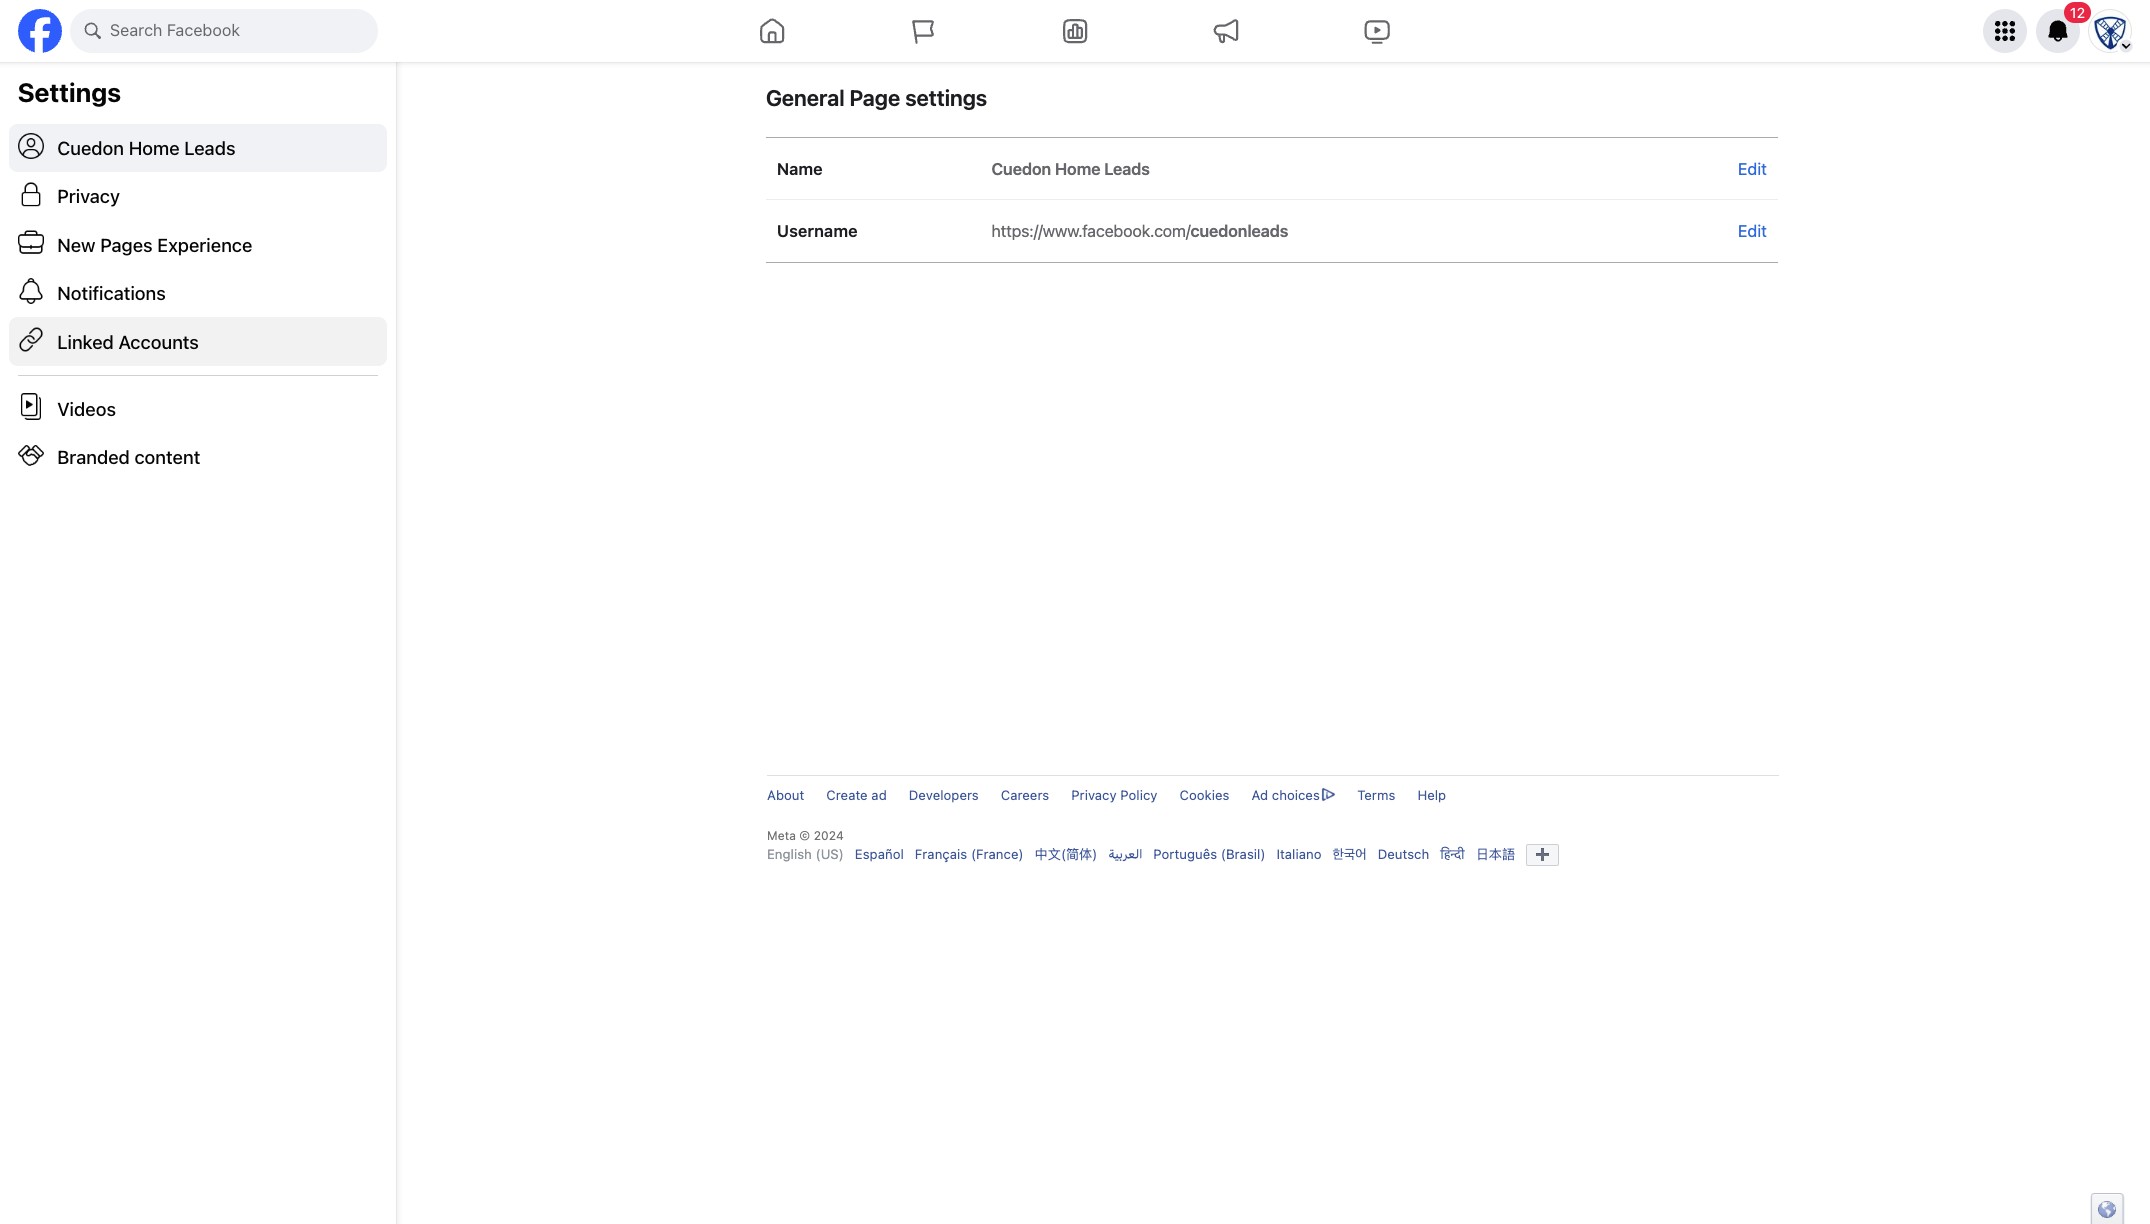The height and width of the screenshot is (1224, 2150).
Task: Open the Insights chart icon
Action: coord(1075,31)
